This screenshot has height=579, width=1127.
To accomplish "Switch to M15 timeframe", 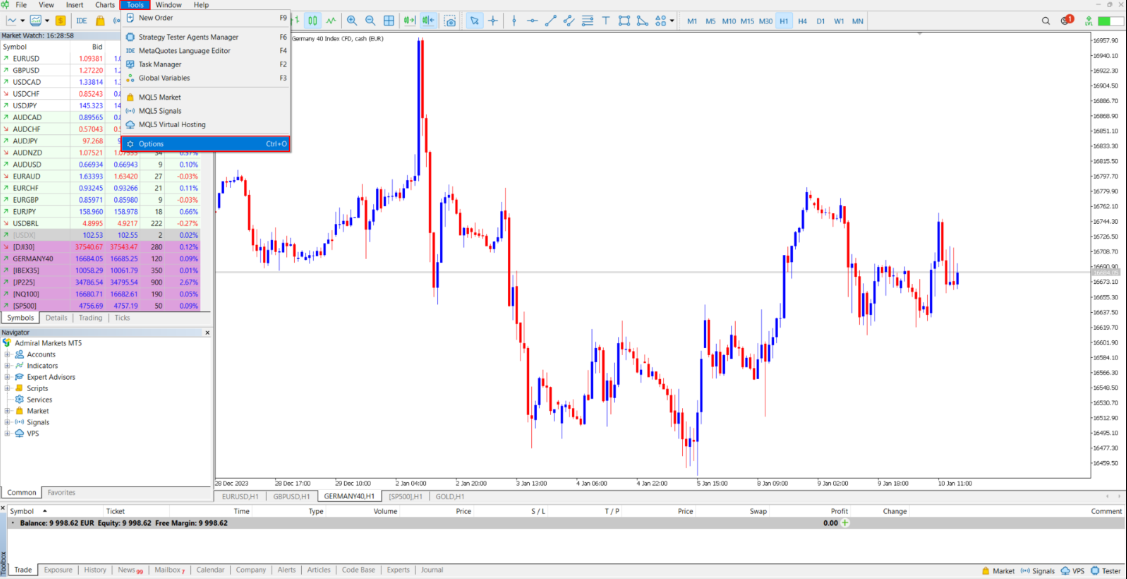I will coord(748,22).
